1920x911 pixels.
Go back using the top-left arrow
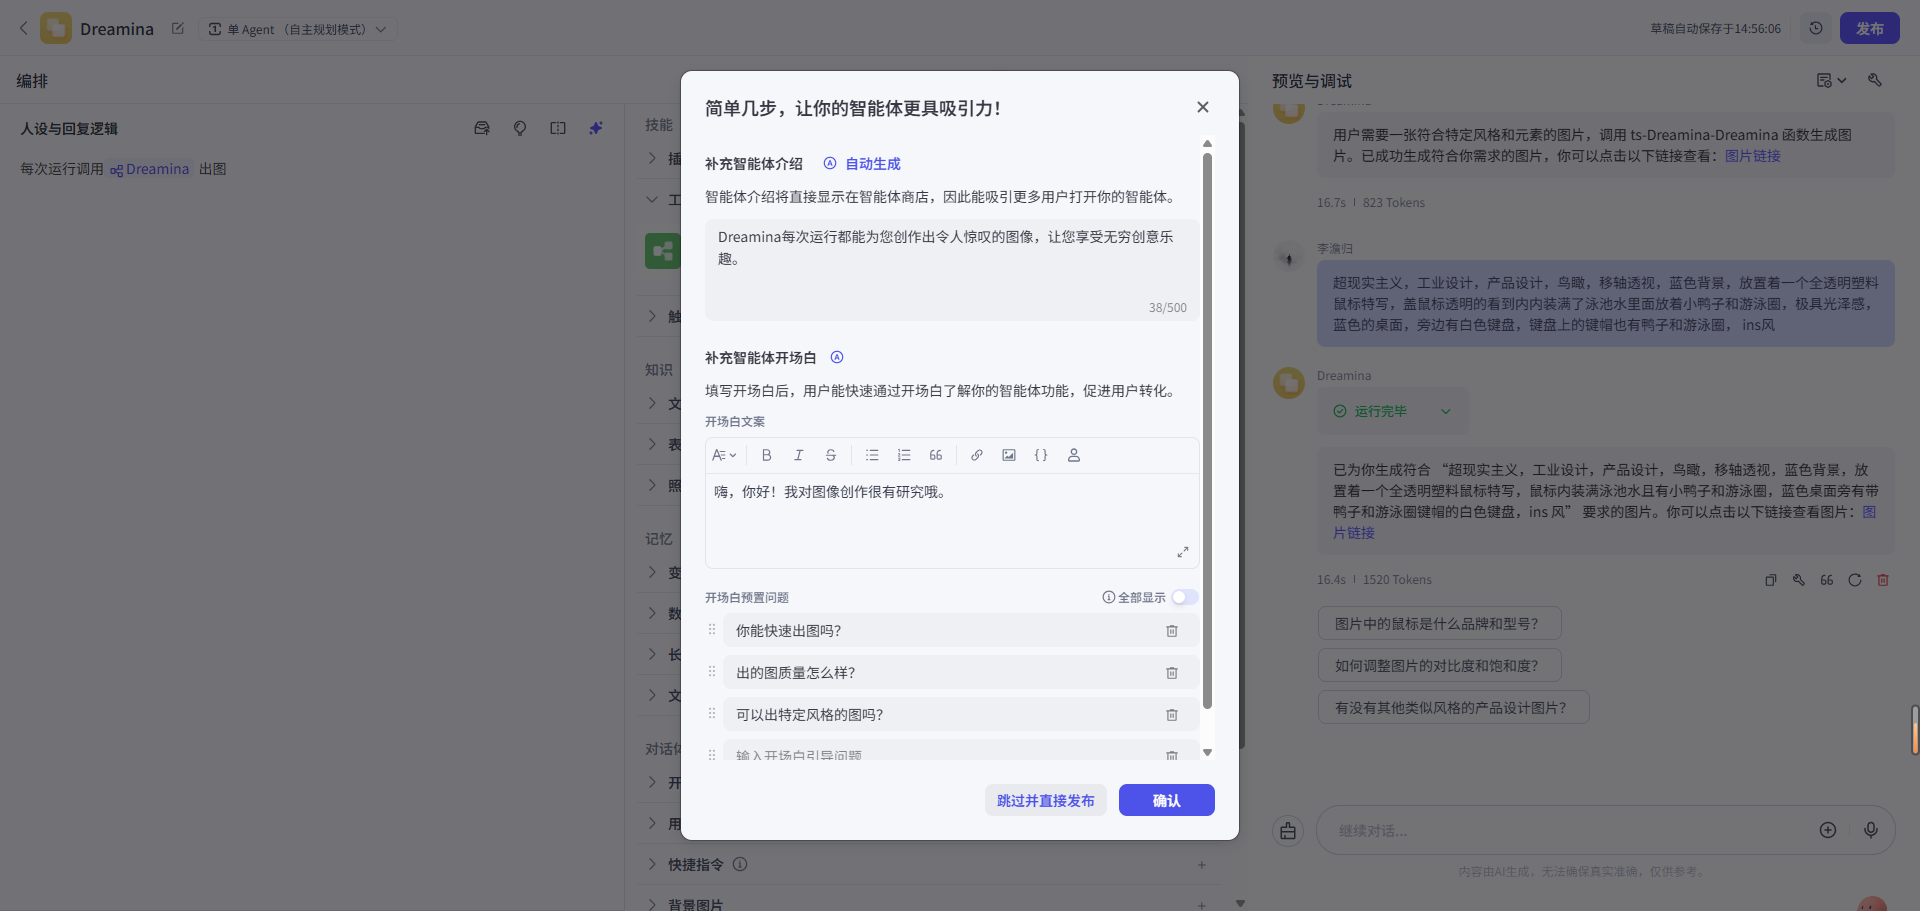[x=24, y=29]
